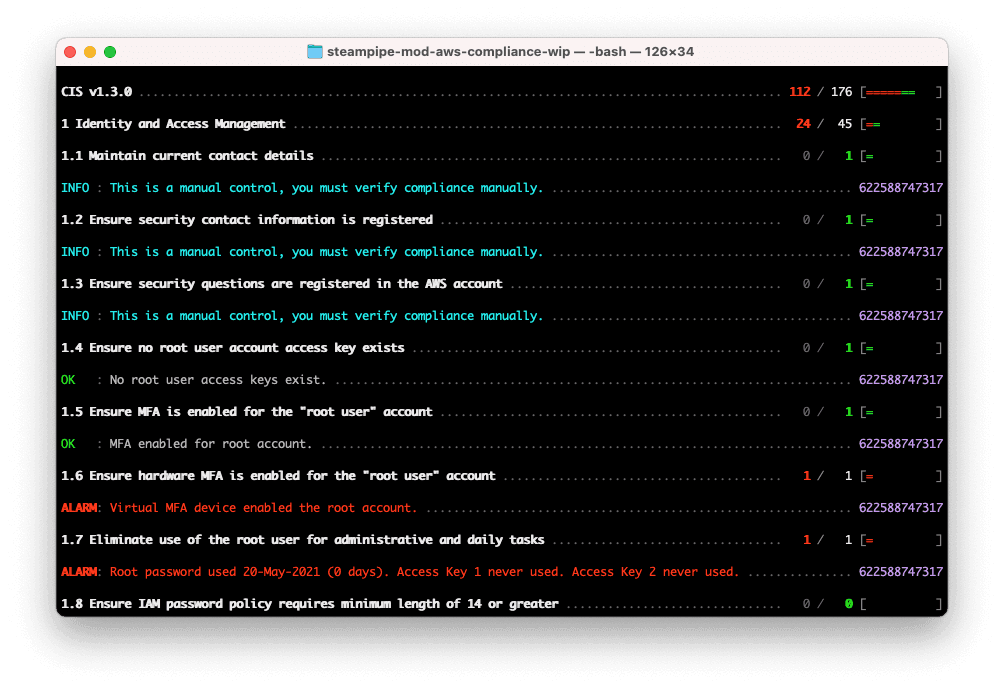The width and height of the screenshot is (1004, 691).
Task: Click the "1.8 Ensure IAM password policy" line
Action: pos(310,604)
